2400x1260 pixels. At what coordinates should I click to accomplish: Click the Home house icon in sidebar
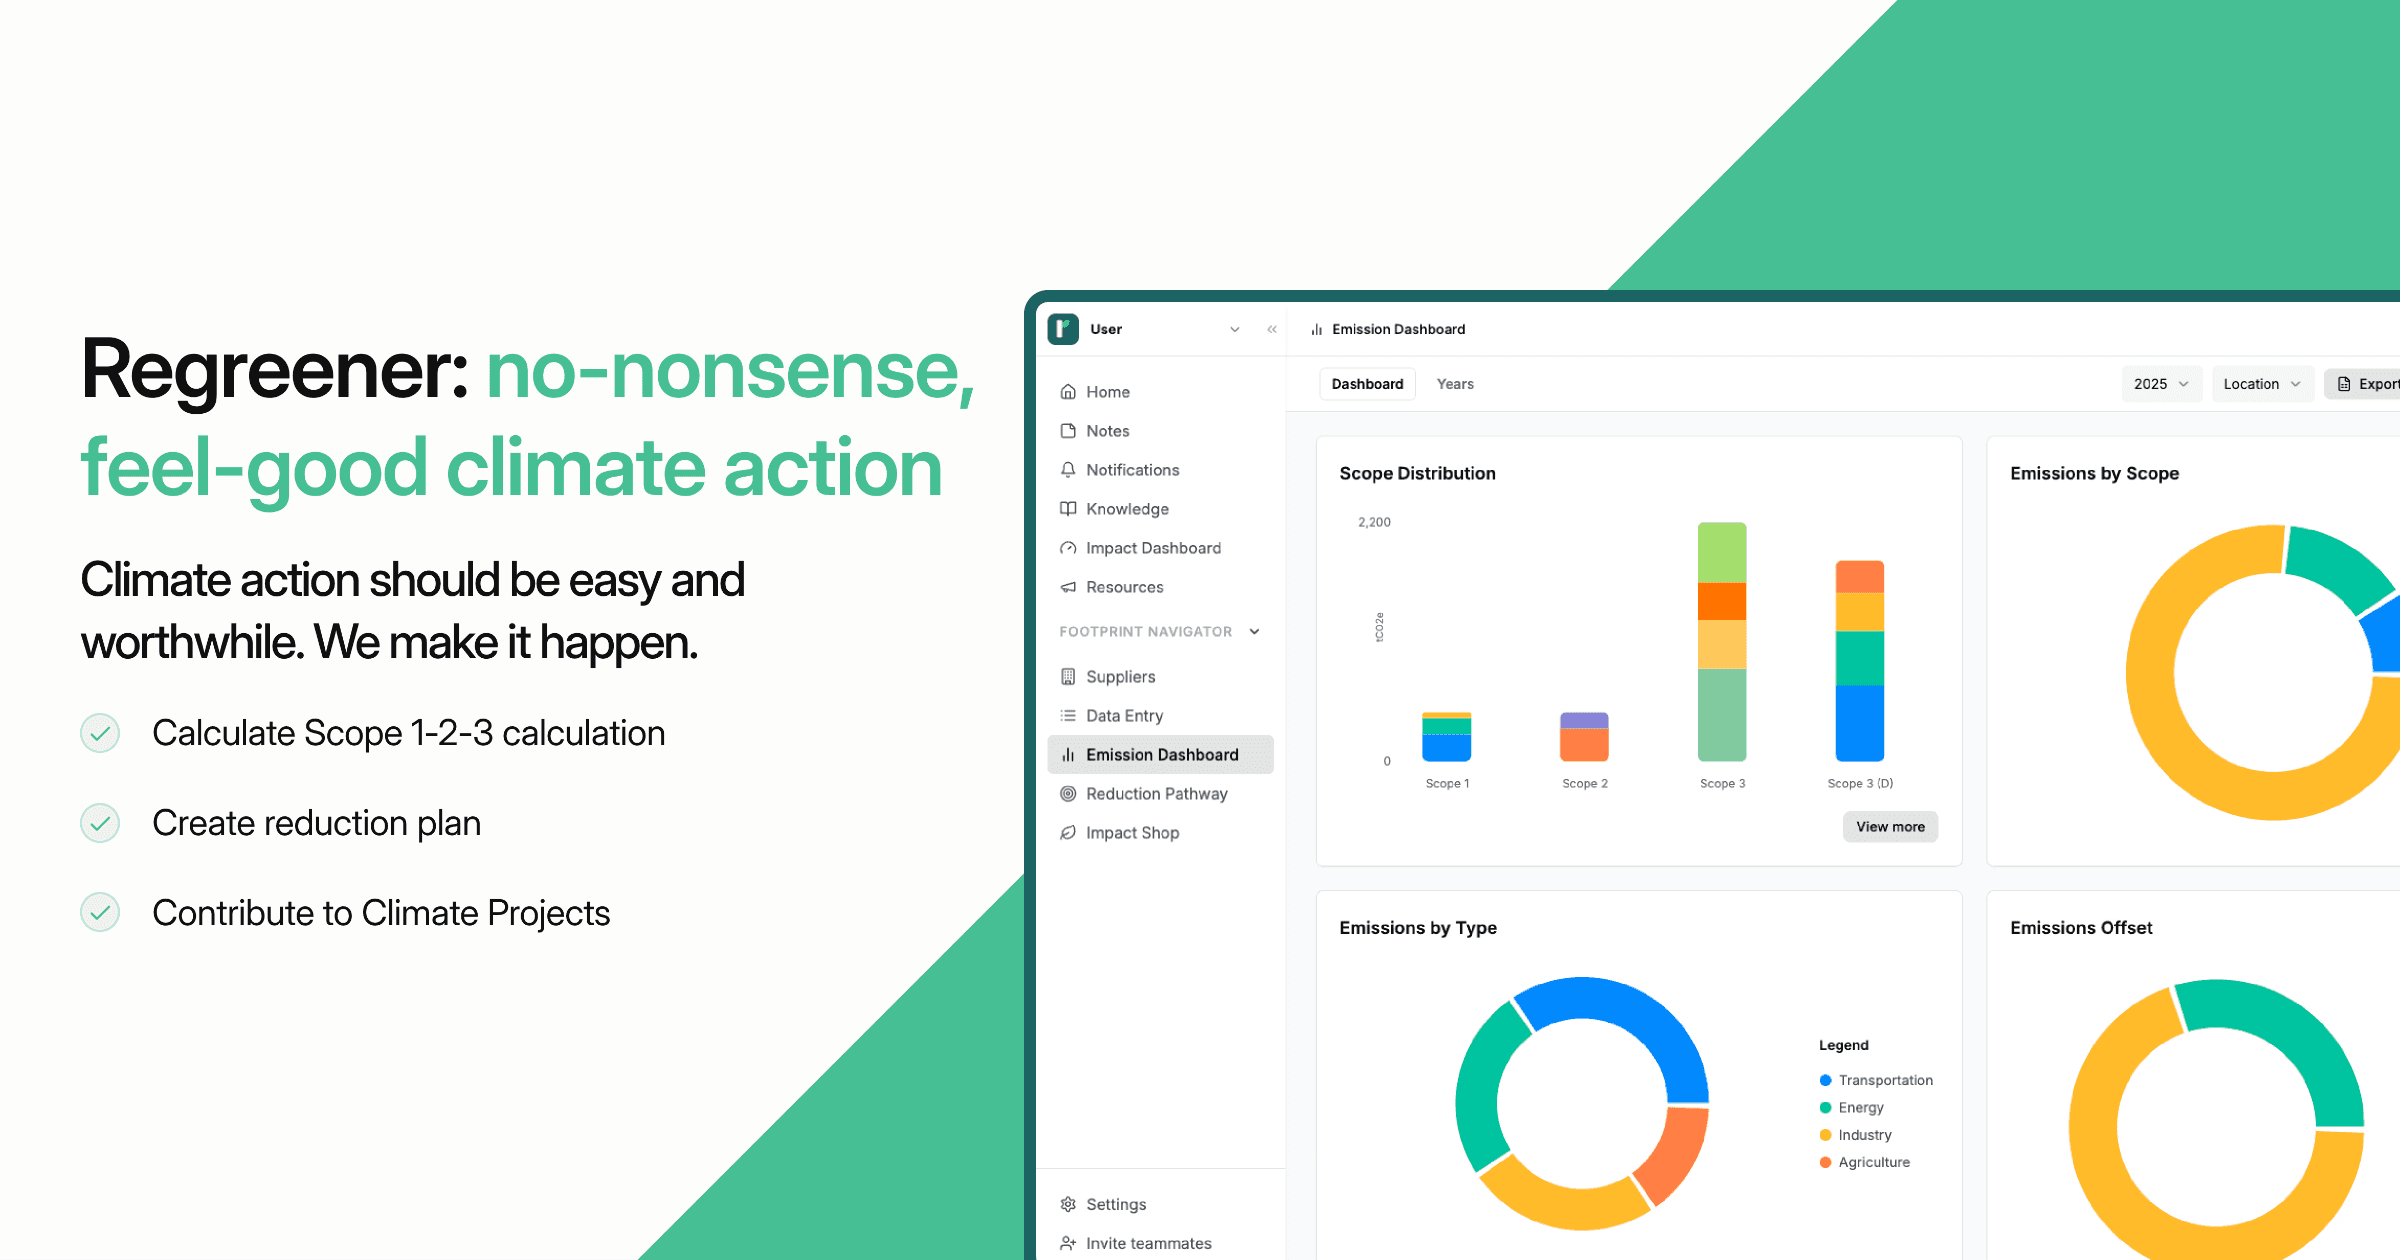coord(1068,392)
